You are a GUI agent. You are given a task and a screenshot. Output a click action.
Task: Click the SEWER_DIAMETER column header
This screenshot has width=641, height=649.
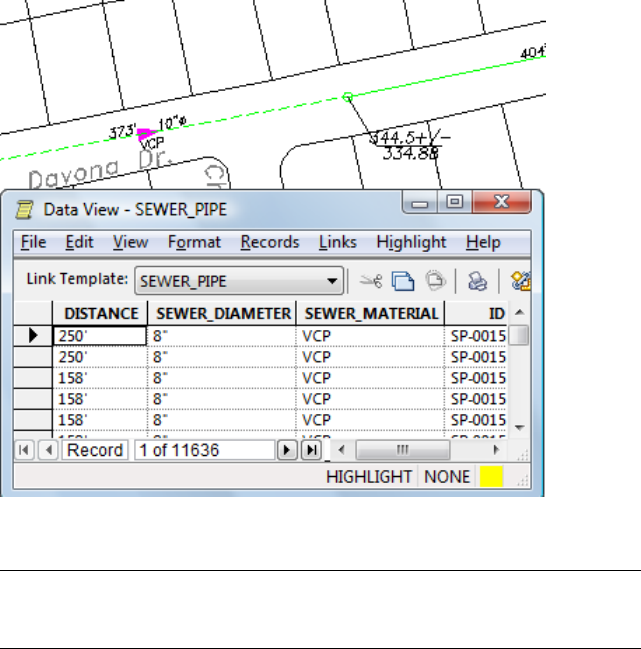click(x=222, y=313)
